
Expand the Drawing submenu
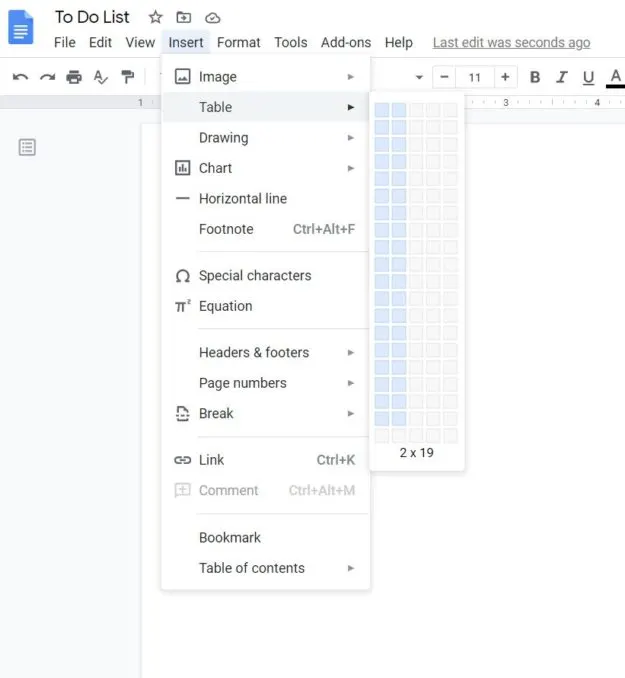point(266,138)
